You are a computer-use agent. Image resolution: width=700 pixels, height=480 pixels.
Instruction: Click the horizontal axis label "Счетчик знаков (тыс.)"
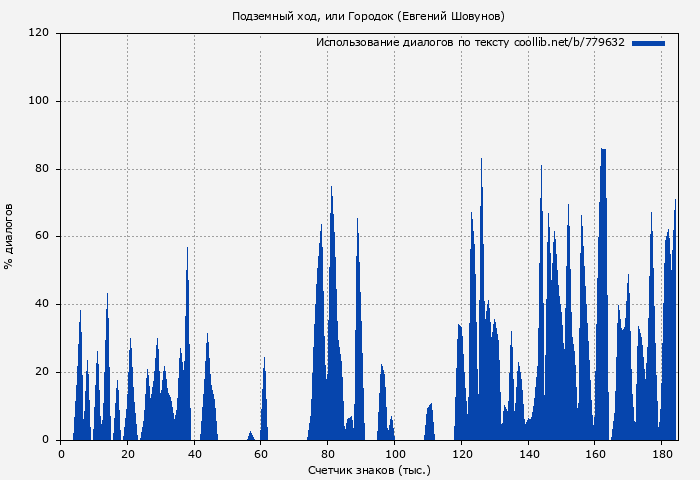(369, 469)
